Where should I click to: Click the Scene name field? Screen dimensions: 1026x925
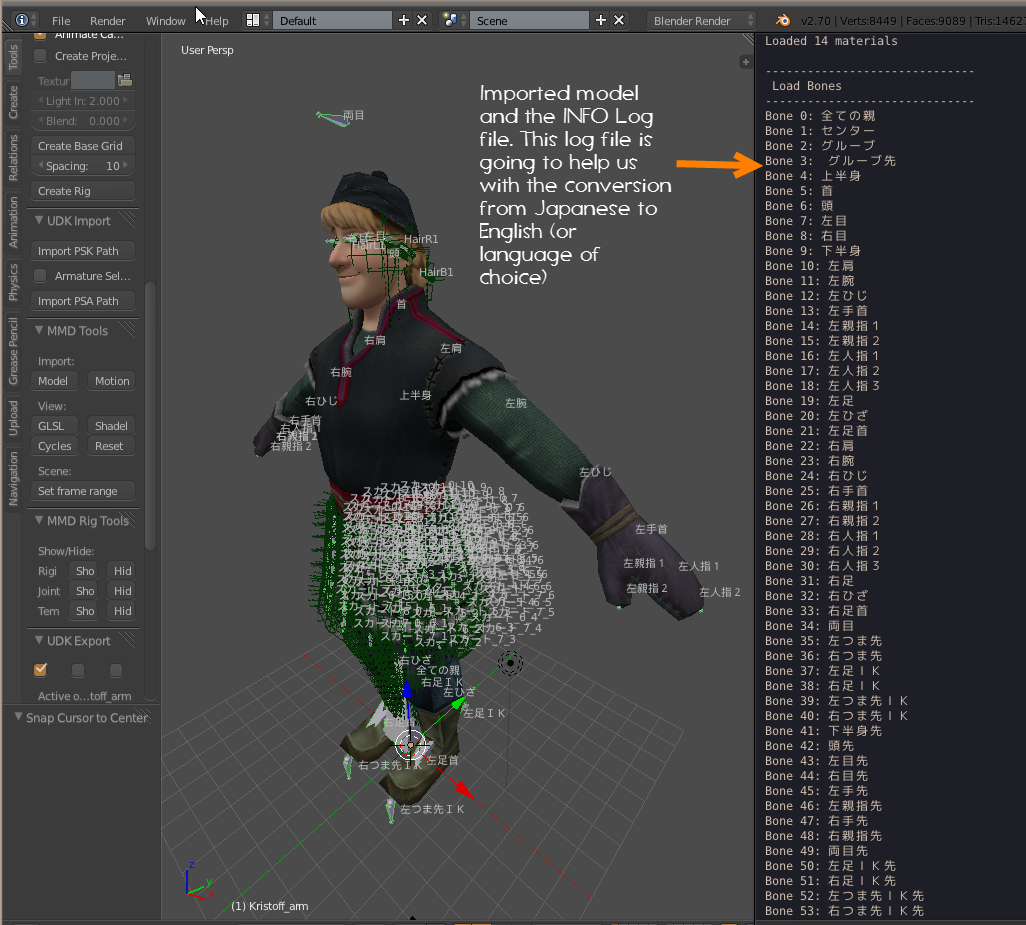(x=529, y=20)
